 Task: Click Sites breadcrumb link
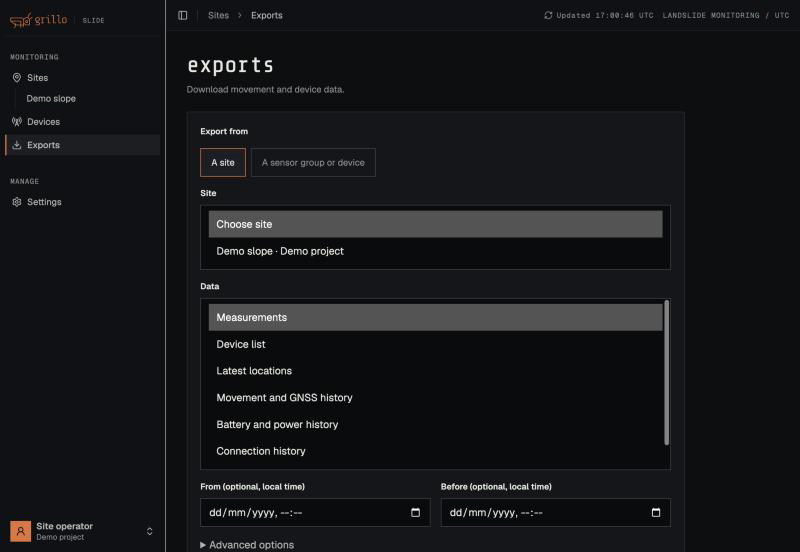[x=218, y=15]
